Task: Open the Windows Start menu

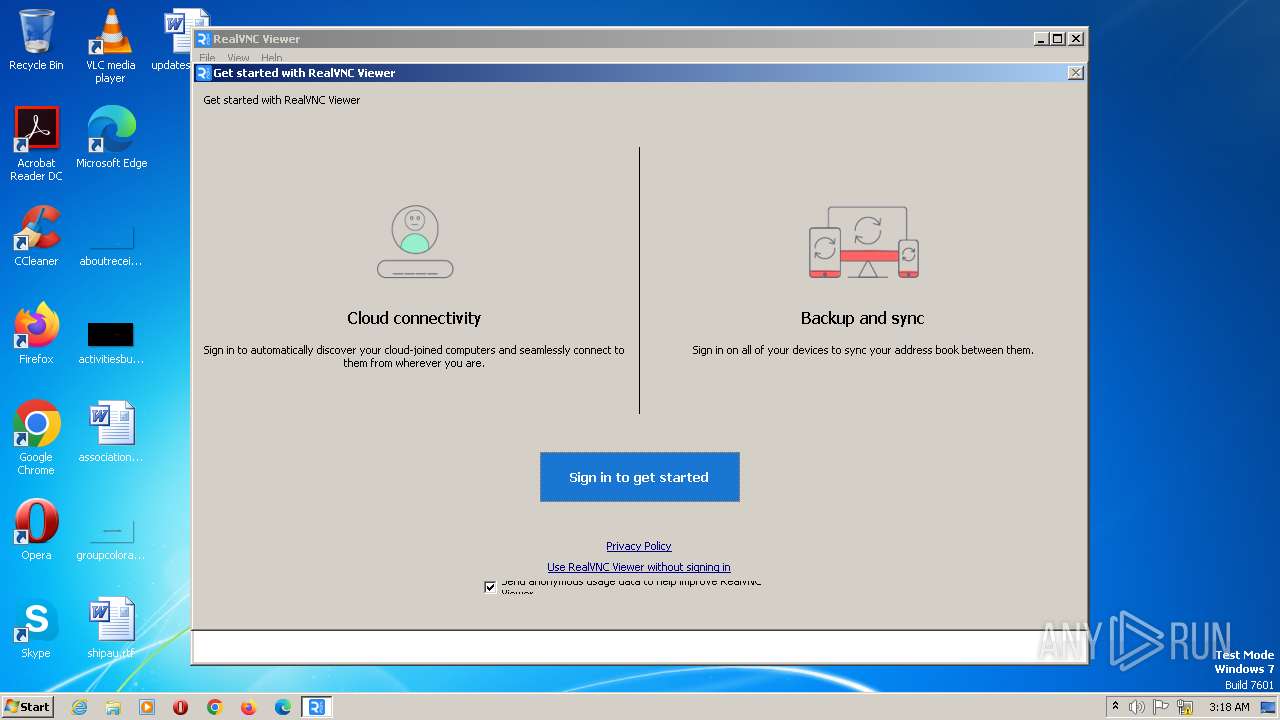Action: 27,706
